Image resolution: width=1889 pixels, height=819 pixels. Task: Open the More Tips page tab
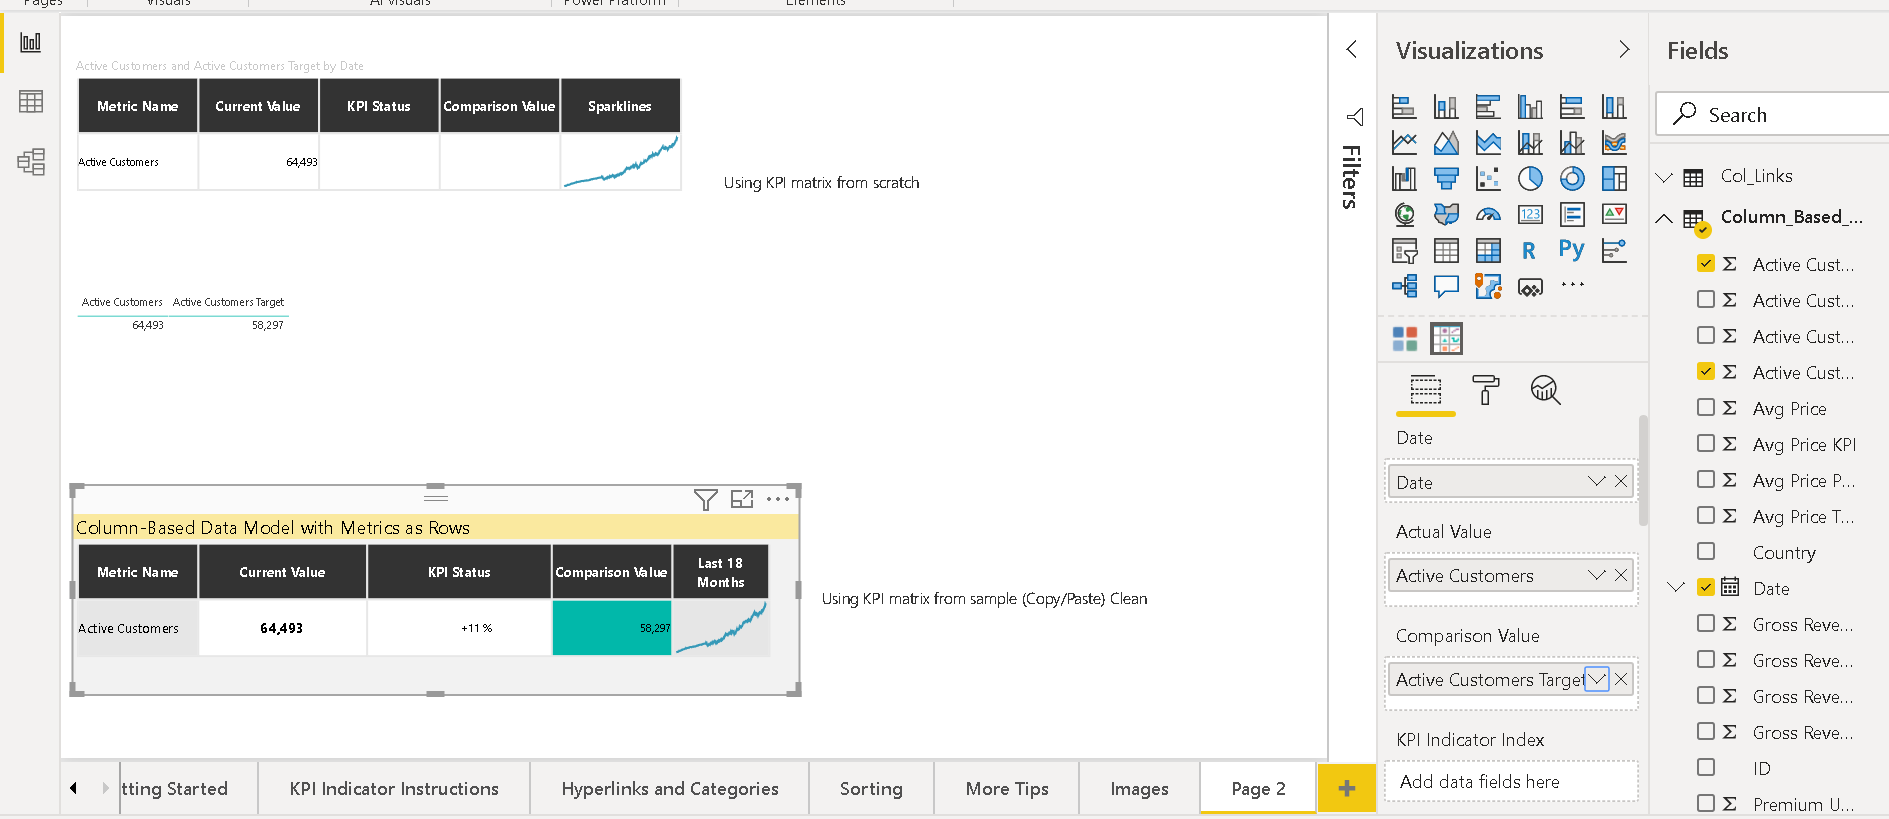[x=1007, y=789]
